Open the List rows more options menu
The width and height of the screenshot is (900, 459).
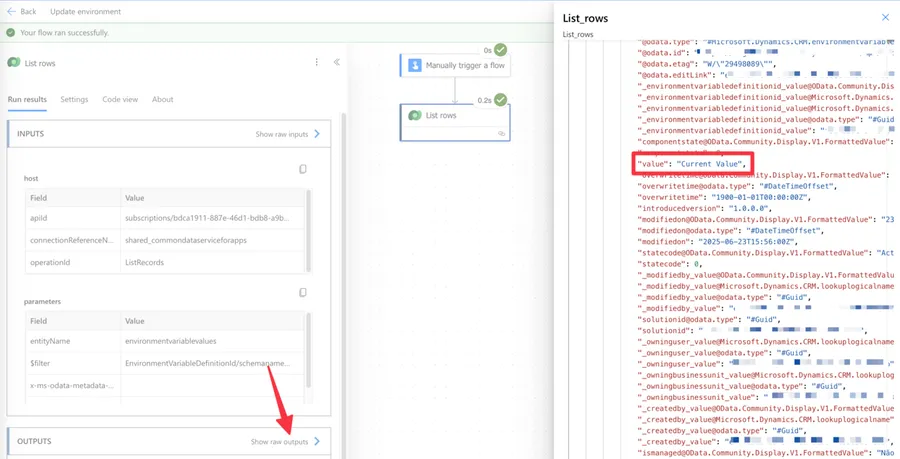pyautogui.click(x=317, y=62)
